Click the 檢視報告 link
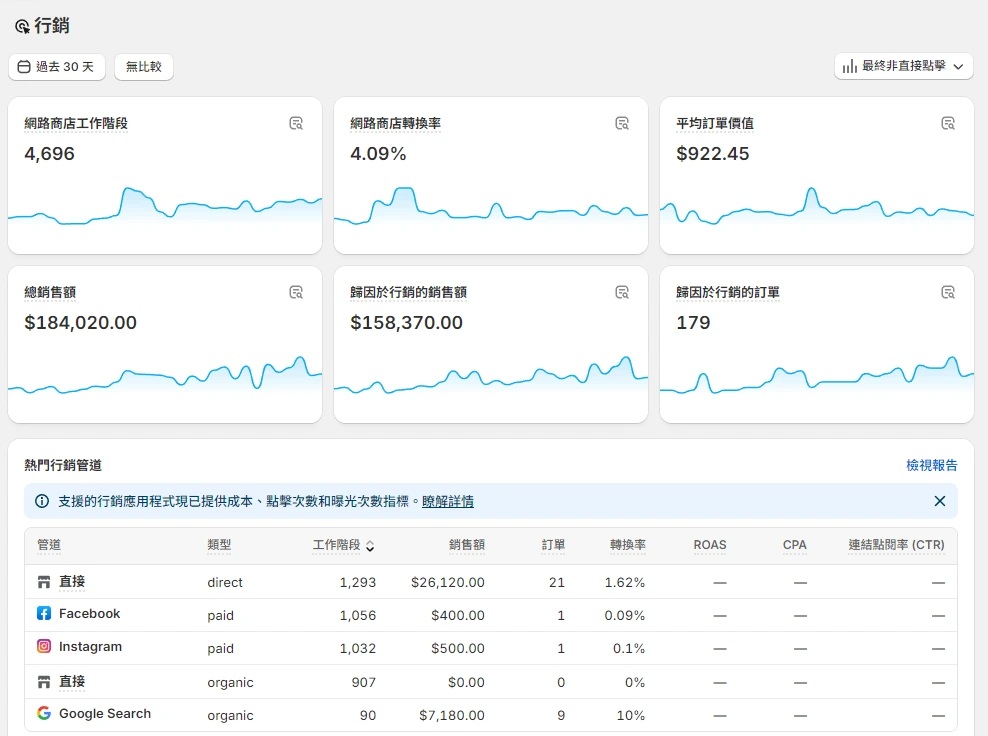The height and width of the screenshot is (736, 988). coord(931,465)
